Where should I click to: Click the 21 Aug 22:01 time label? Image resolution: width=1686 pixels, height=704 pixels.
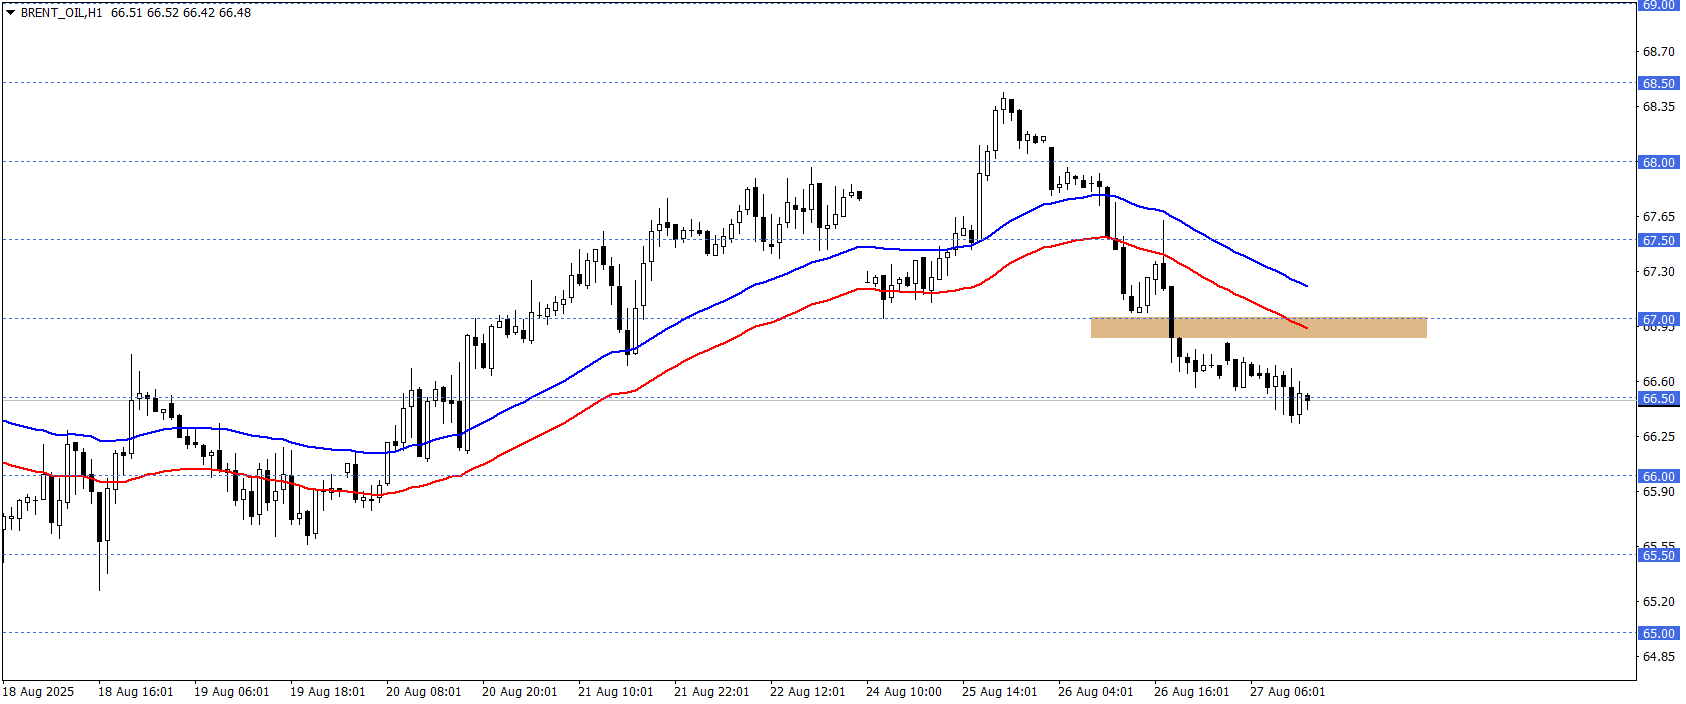pyautogui.click(x=712, y=692)
